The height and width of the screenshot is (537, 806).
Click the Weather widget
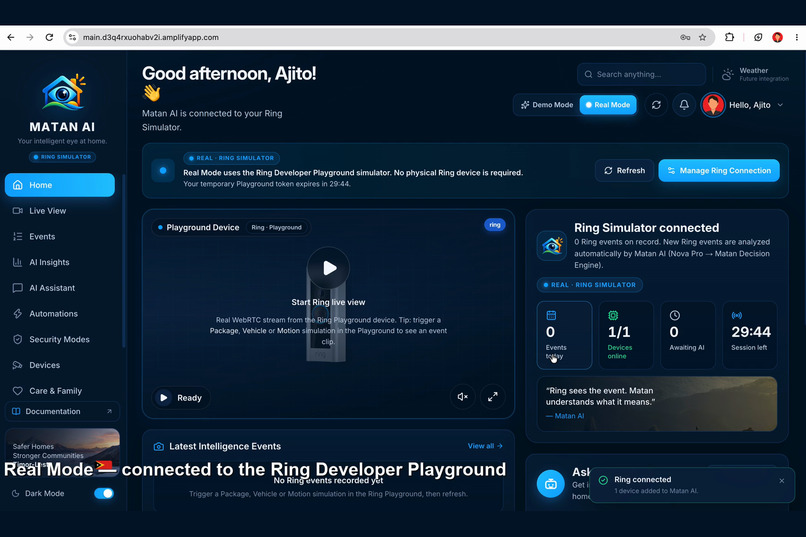tap(755, 75)
